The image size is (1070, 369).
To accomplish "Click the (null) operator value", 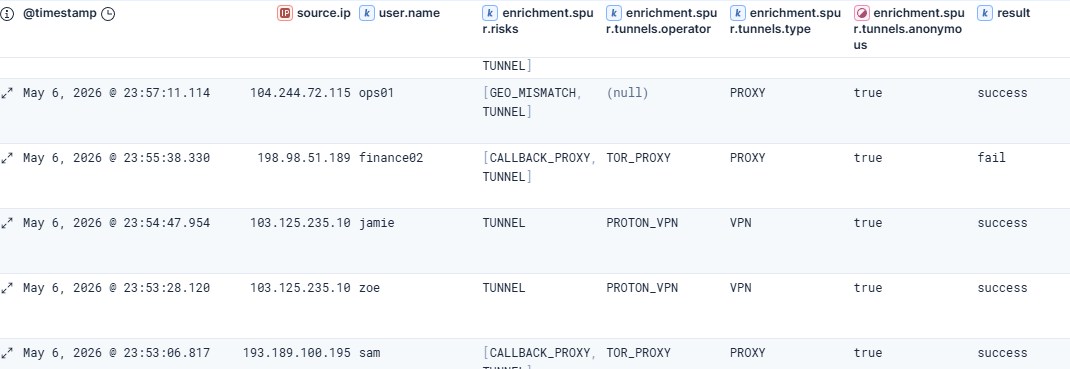I will (x=627, y=93).
